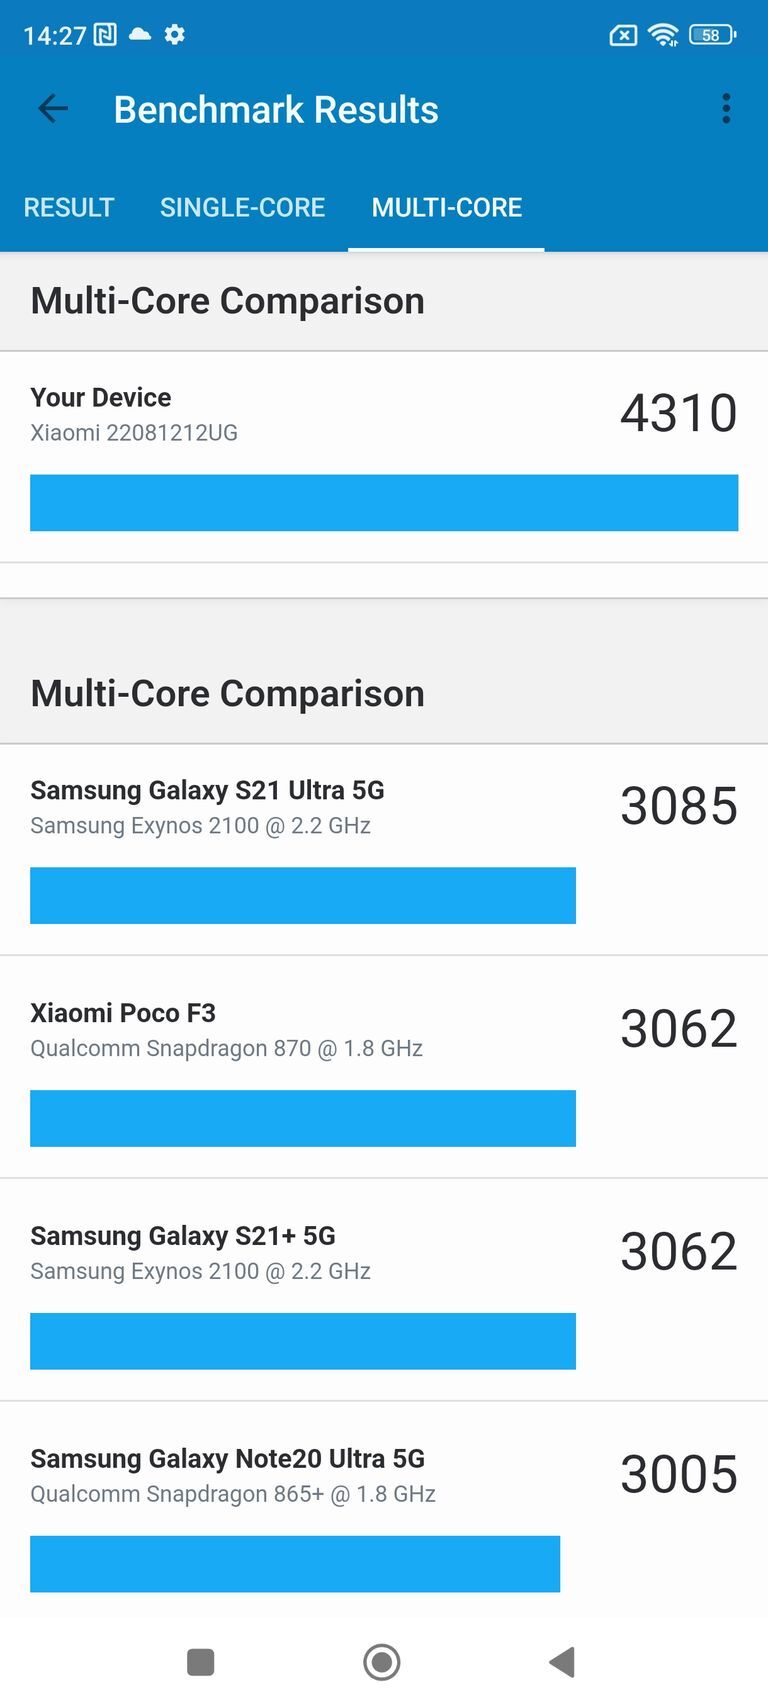Tap Your Device's blue score bar
This screenshot has width=768, height=1707.
(x=384, y=503)
